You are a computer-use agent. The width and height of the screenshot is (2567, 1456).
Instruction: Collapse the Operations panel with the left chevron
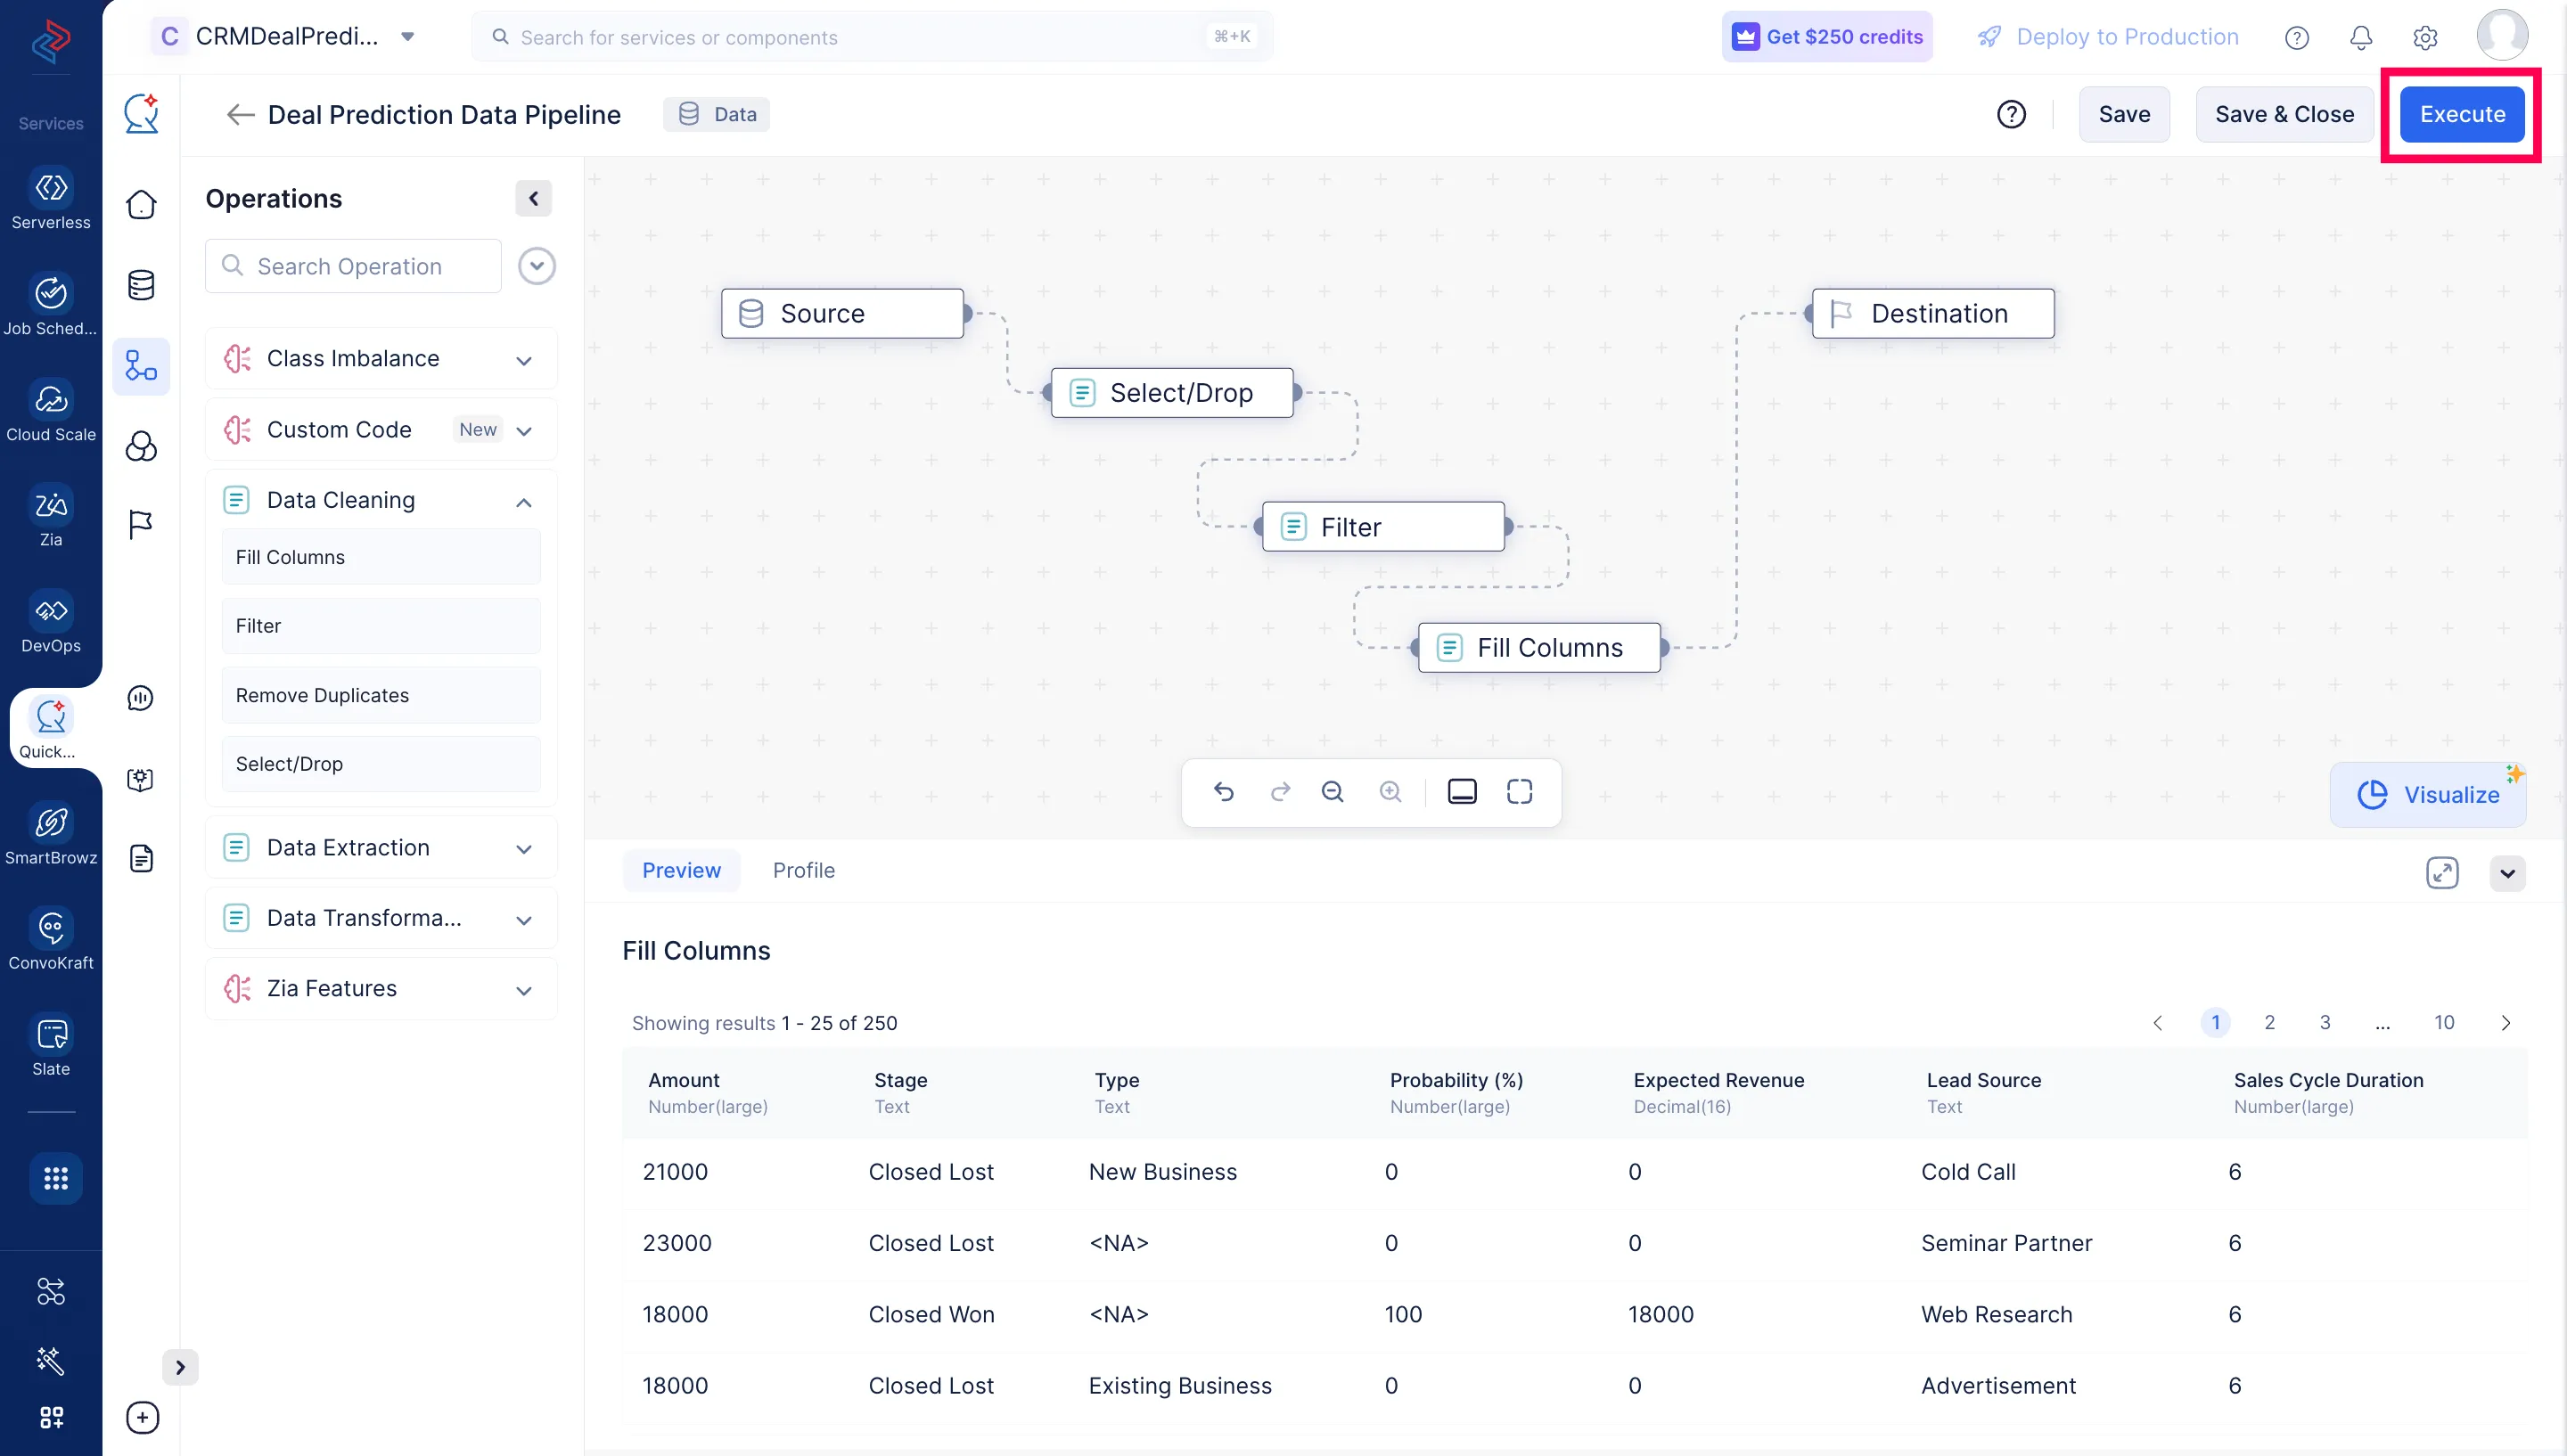point(533,198)
